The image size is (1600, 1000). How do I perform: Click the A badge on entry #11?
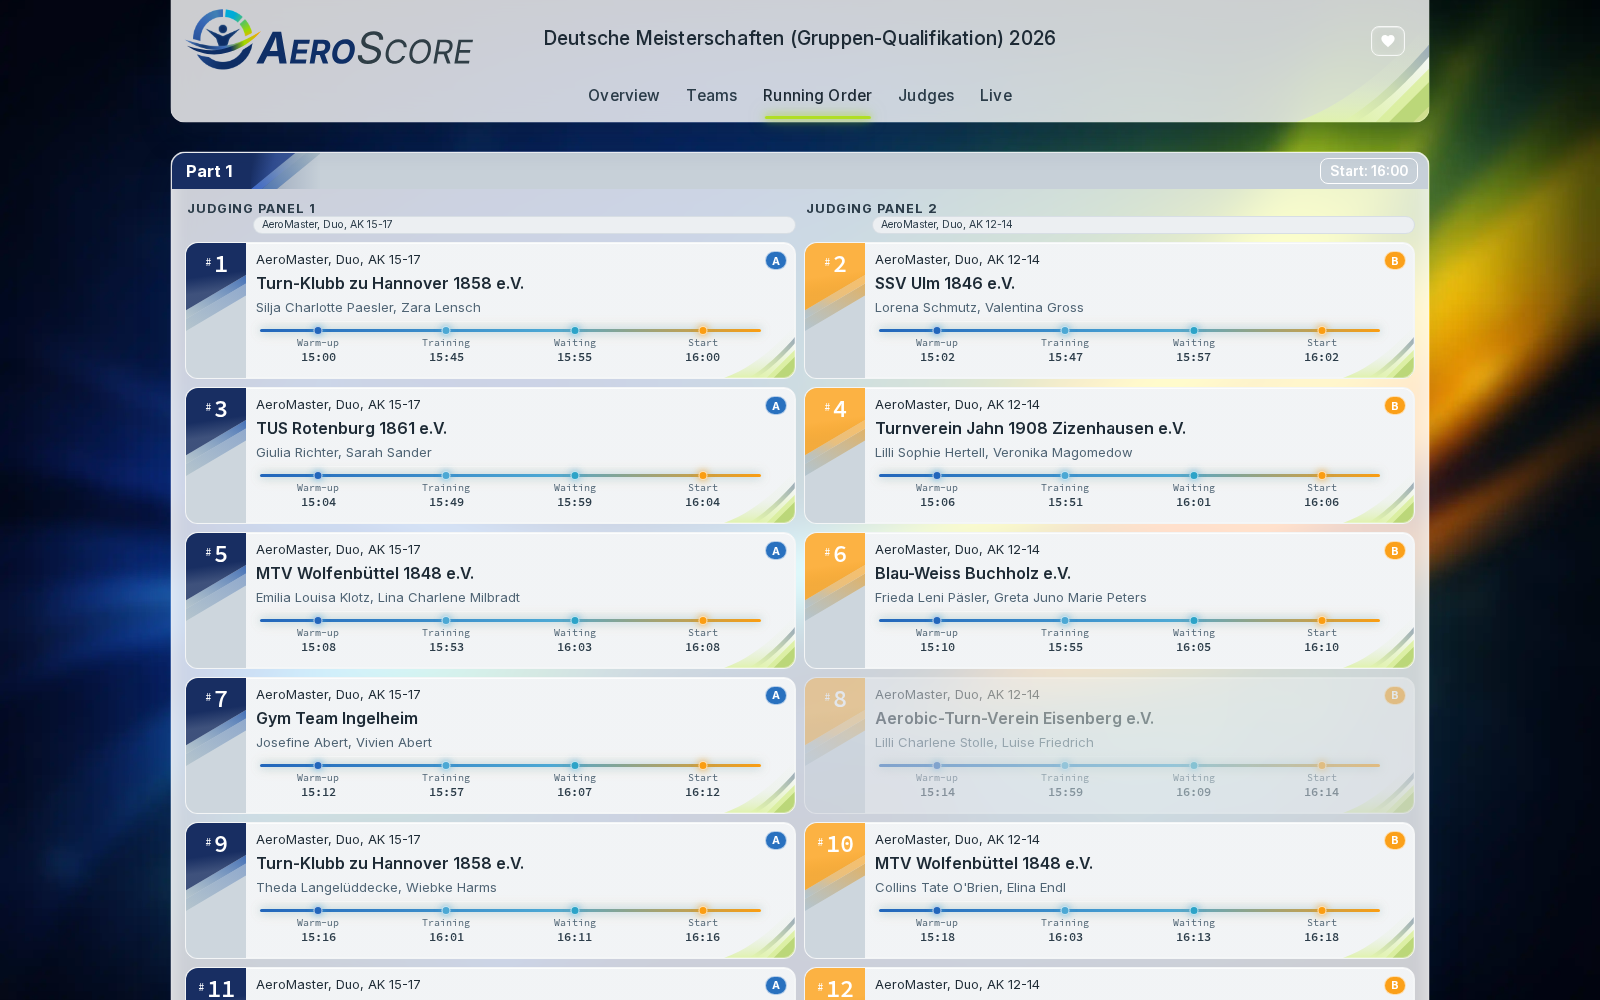point(775,985)
